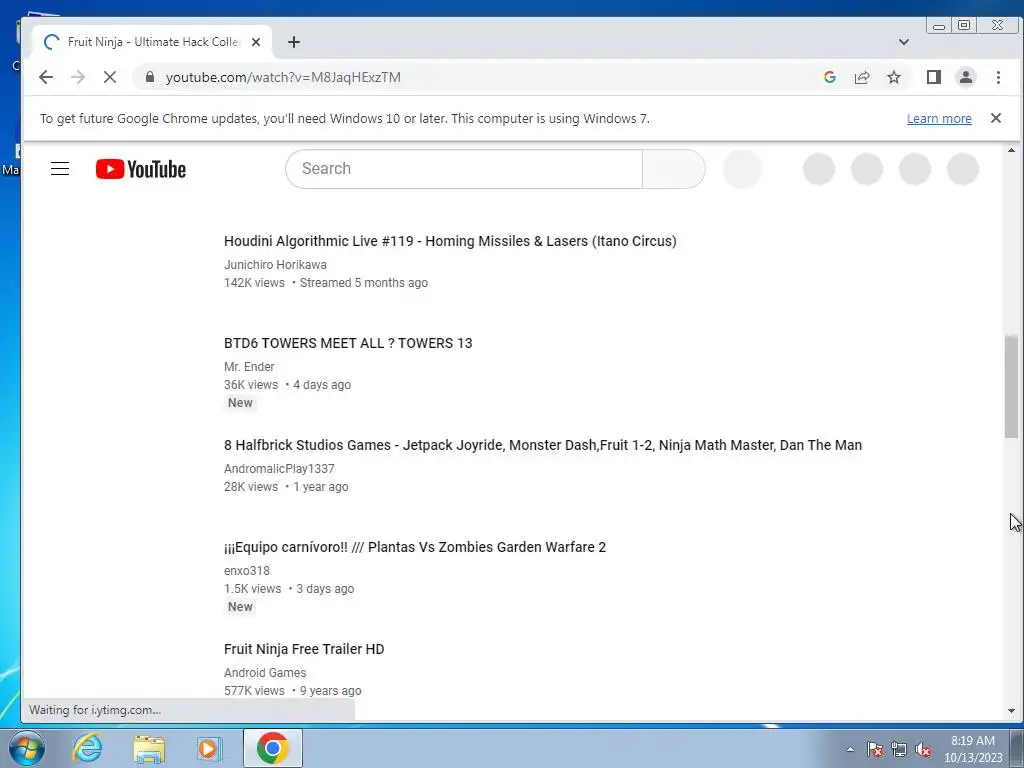This screenshot has height=768, width=1024.
Task: Open the YouTube hamburger guide menu
Action: coord(60,168)
